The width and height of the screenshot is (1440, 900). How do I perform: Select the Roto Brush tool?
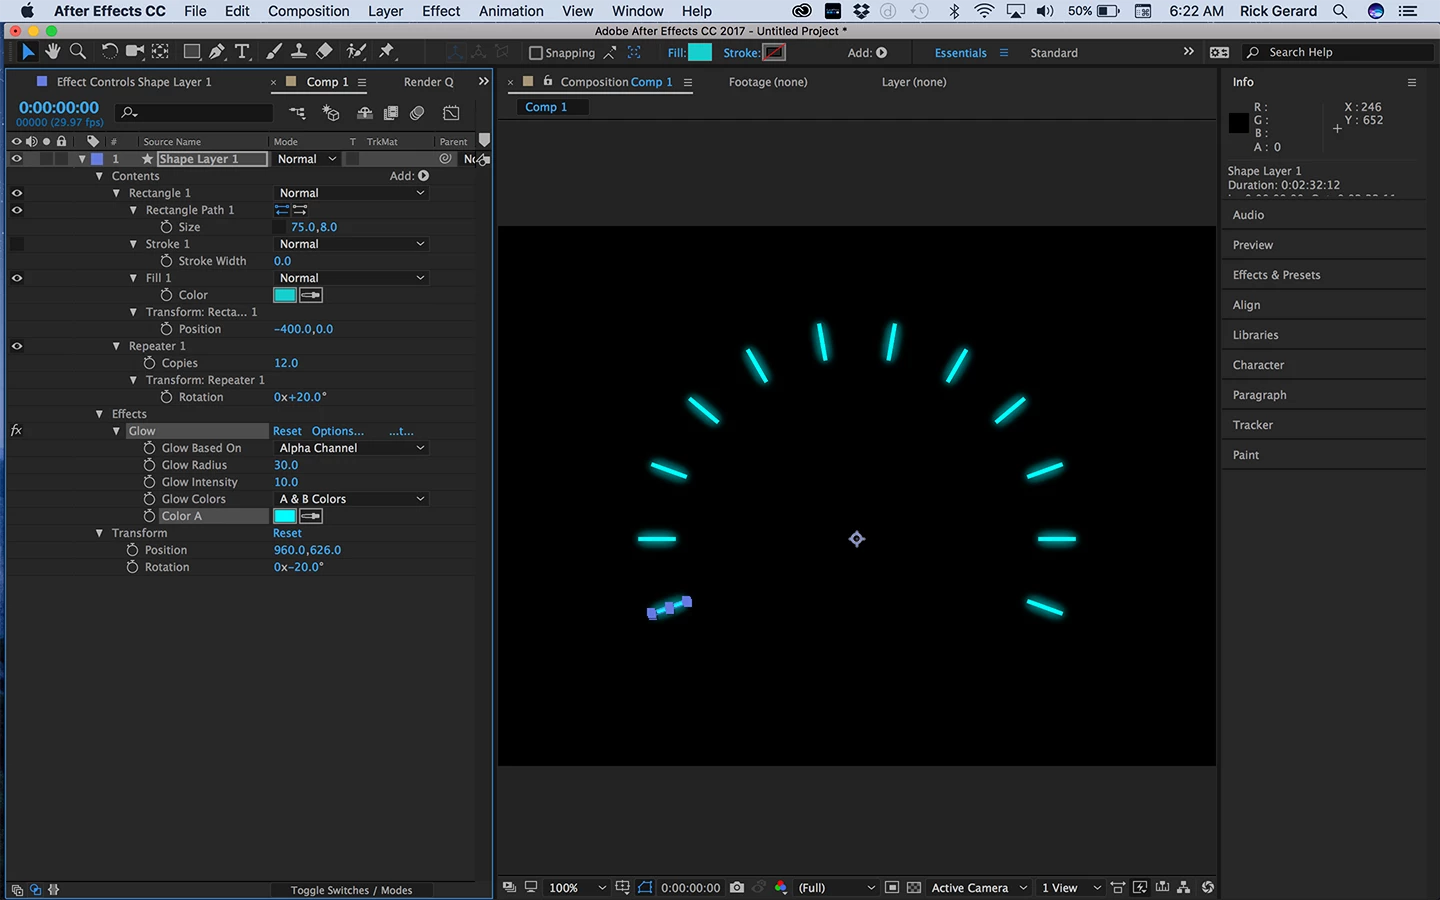[x=356, y=52]
